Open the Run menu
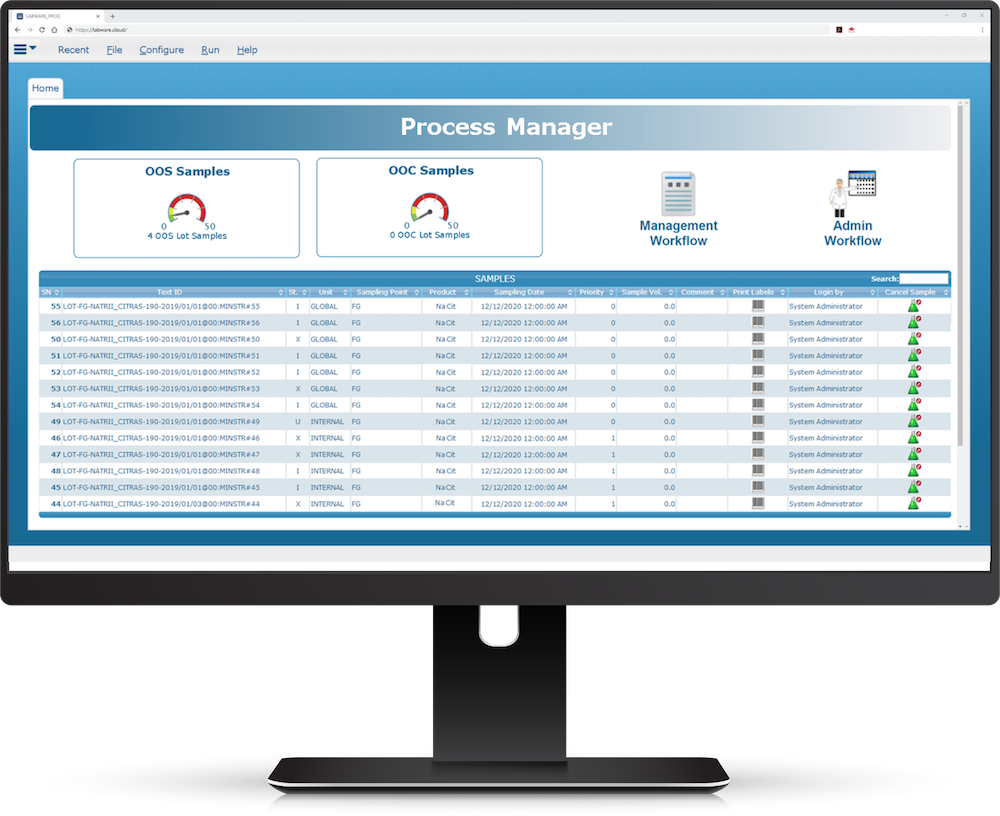 (x=210, y=50)
